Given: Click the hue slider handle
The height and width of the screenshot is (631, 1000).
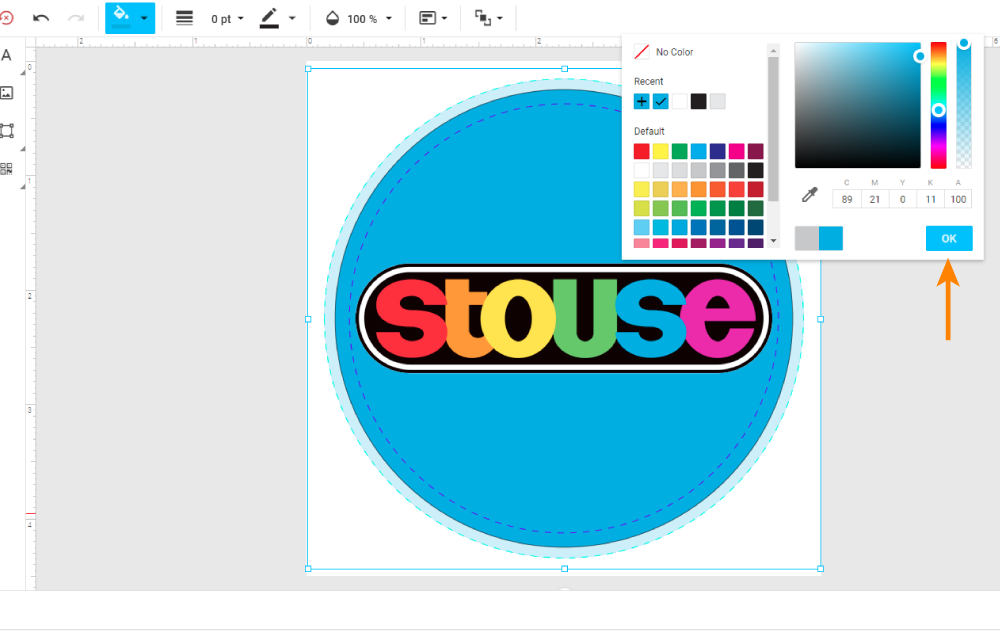Looking at the screenshot, I should point(938,110).
